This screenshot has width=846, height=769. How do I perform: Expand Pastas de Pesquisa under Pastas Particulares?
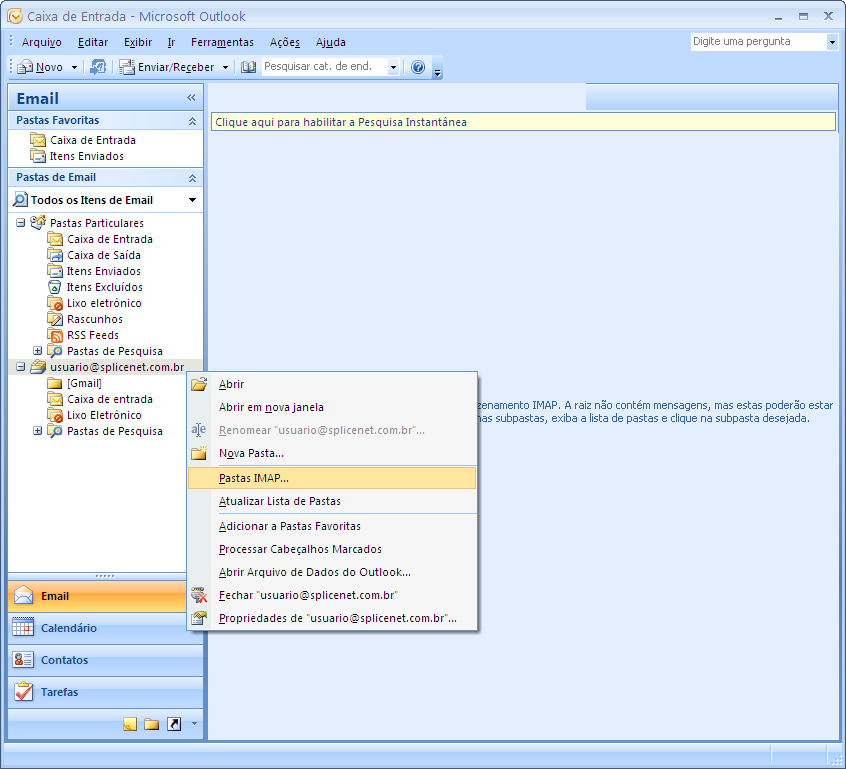tap(37, 351)
